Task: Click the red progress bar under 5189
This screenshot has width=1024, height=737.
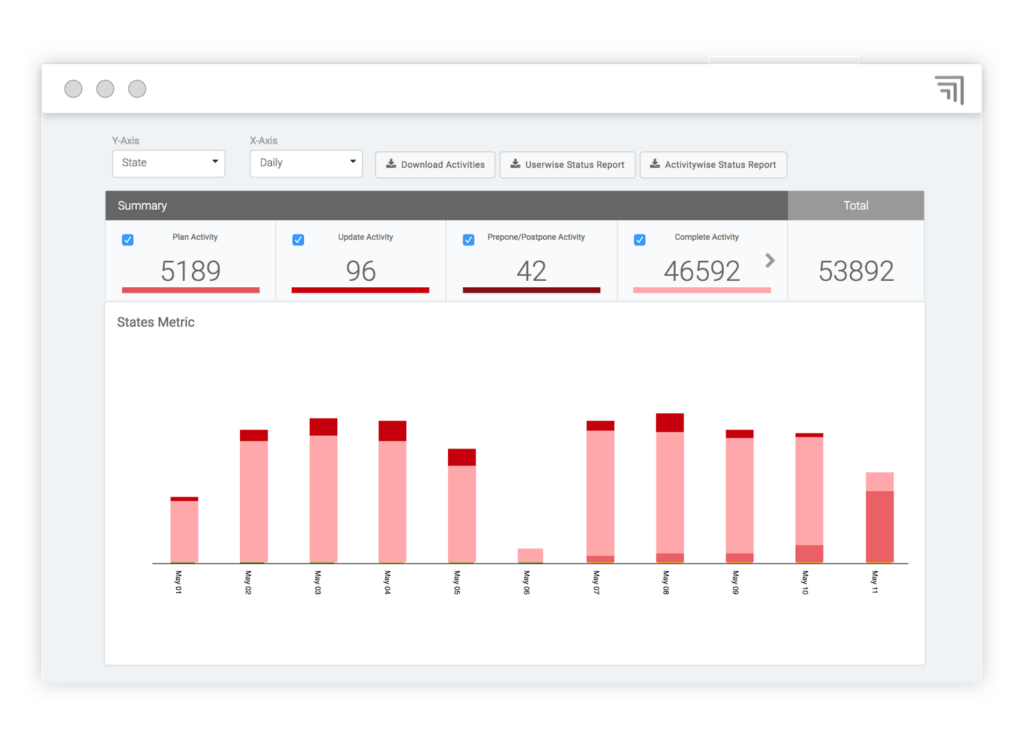Action: 190,291
